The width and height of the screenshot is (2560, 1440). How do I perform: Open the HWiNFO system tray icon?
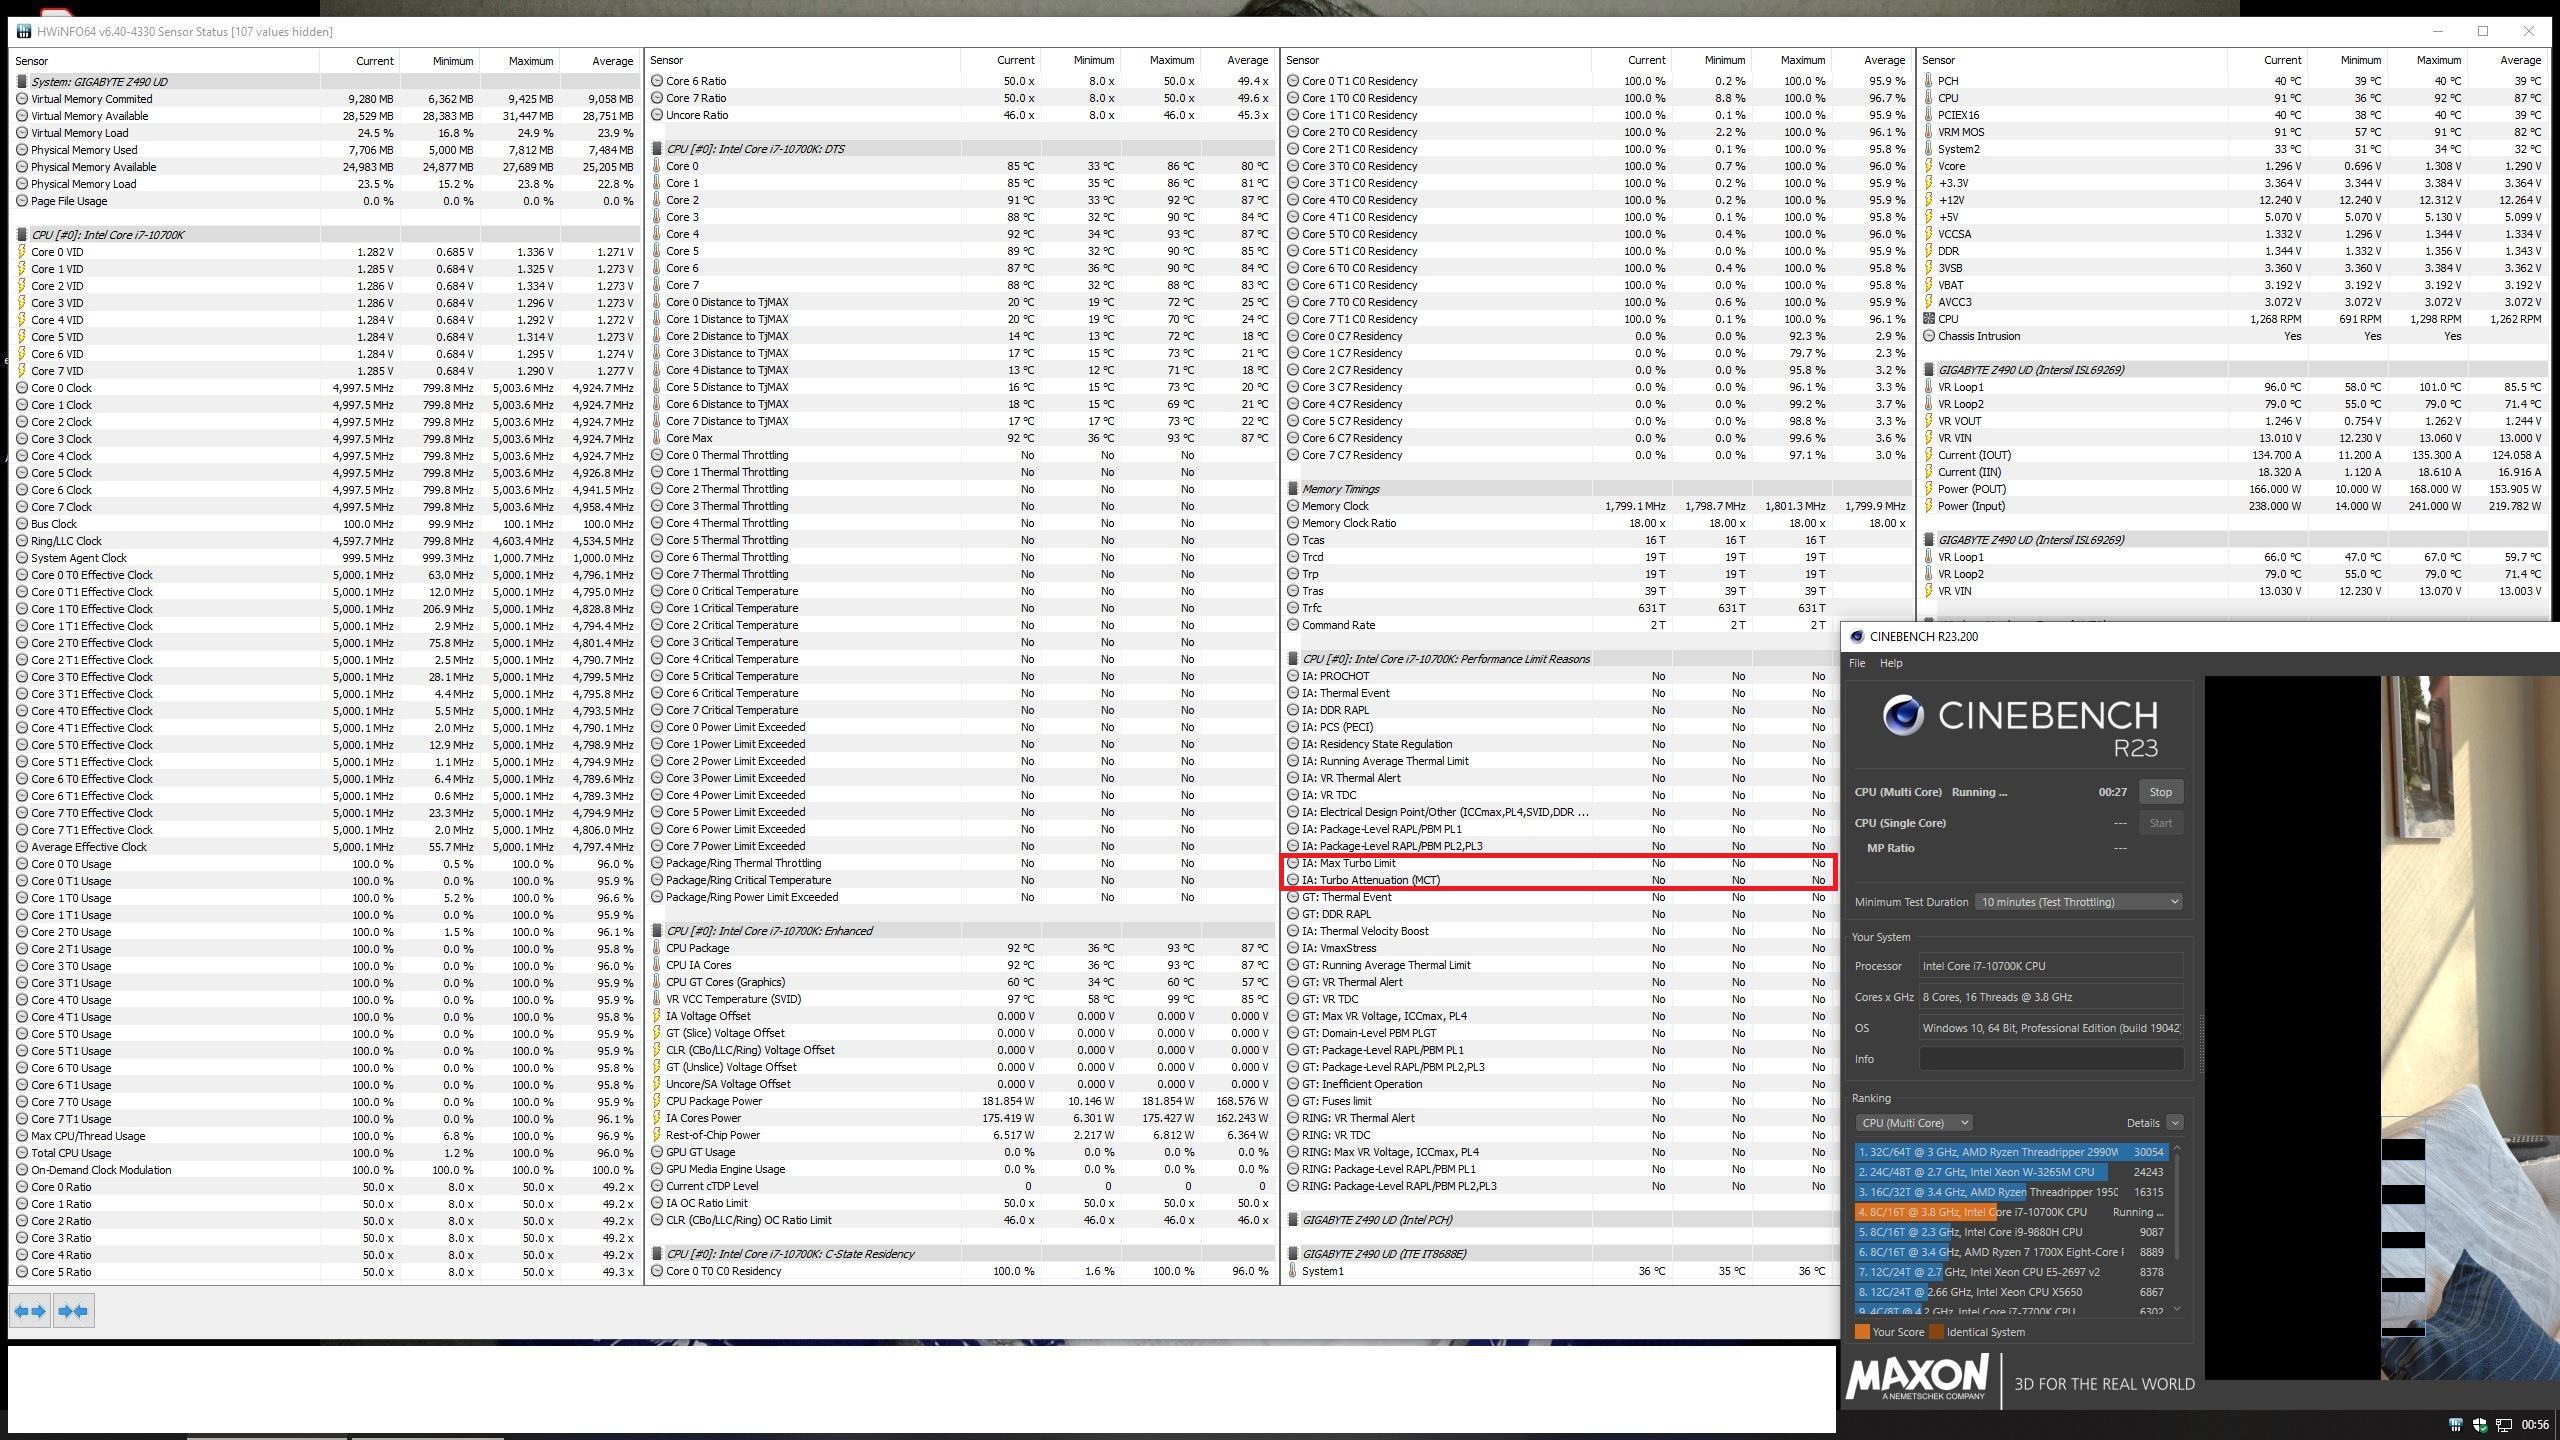pyautogui.click(x=2455, y=1424)
